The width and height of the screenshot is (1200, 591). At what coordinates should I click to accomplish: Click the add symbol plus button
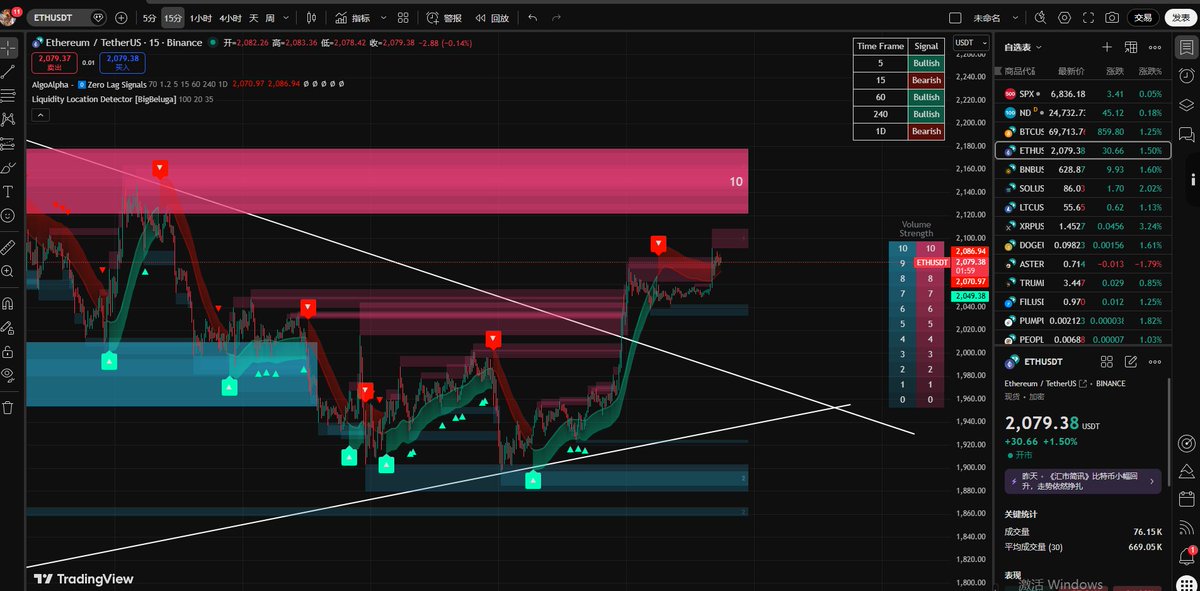121,18
